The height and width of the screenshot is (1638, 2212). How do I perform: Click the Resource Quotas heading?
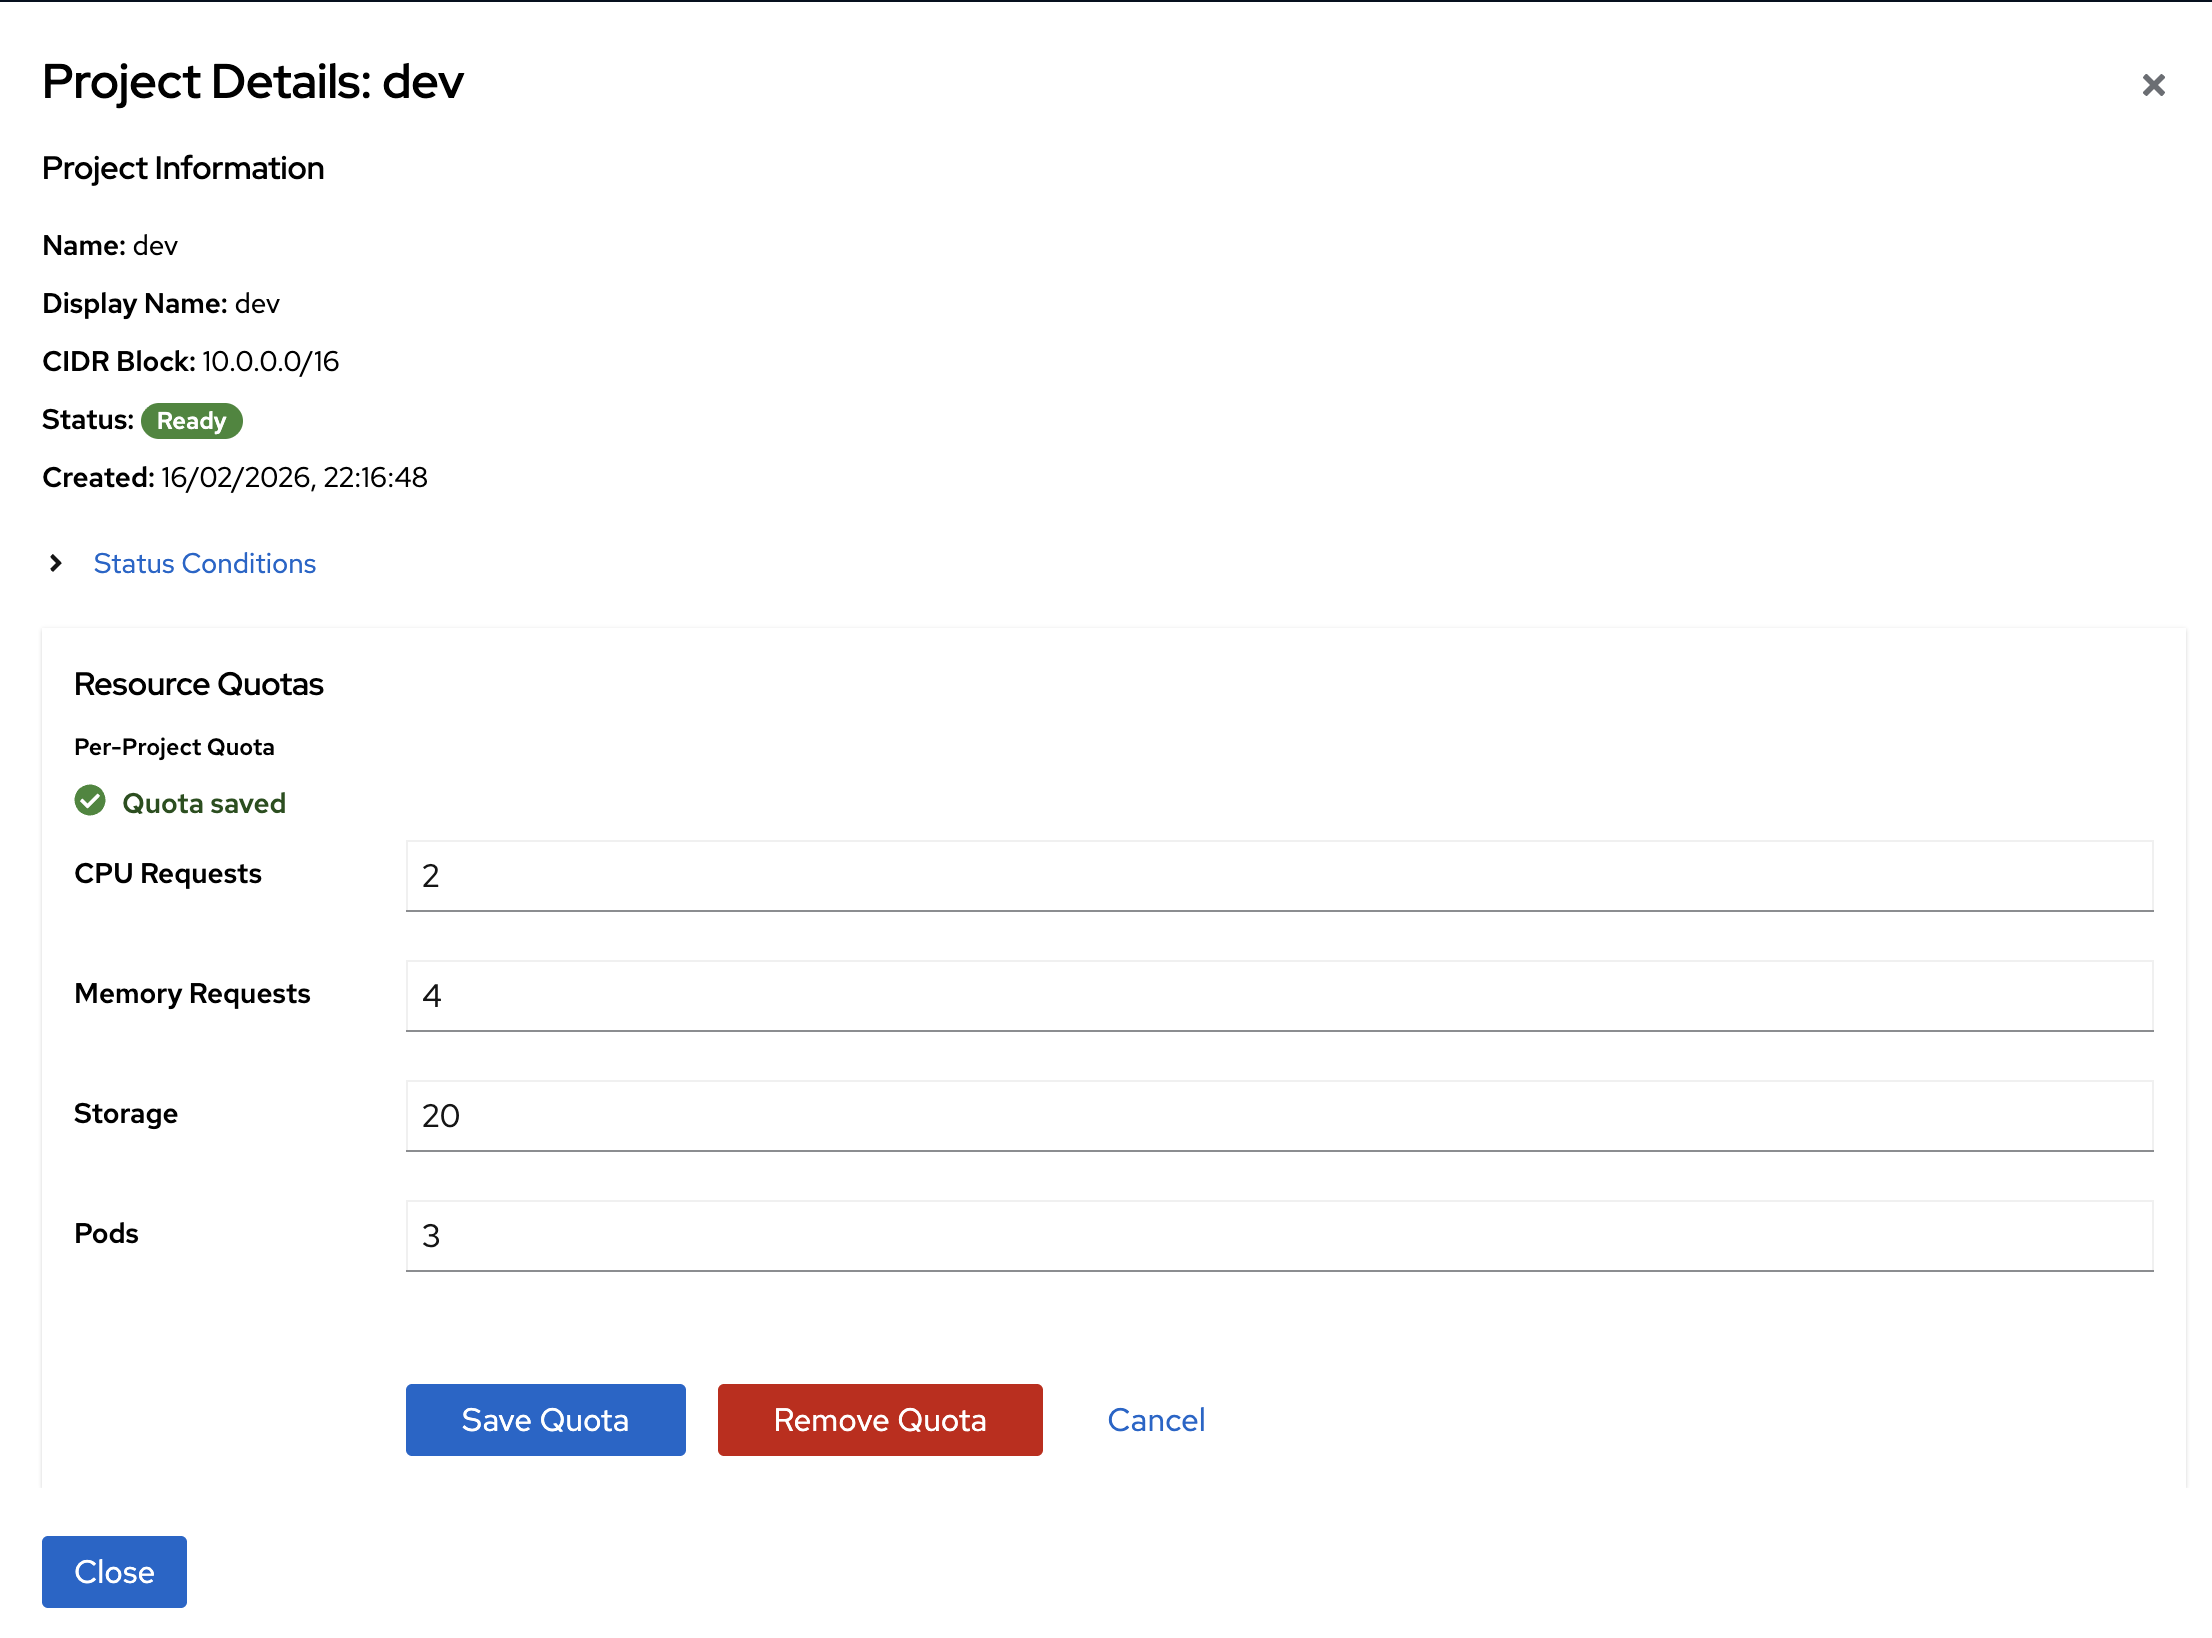pos(198,684)
